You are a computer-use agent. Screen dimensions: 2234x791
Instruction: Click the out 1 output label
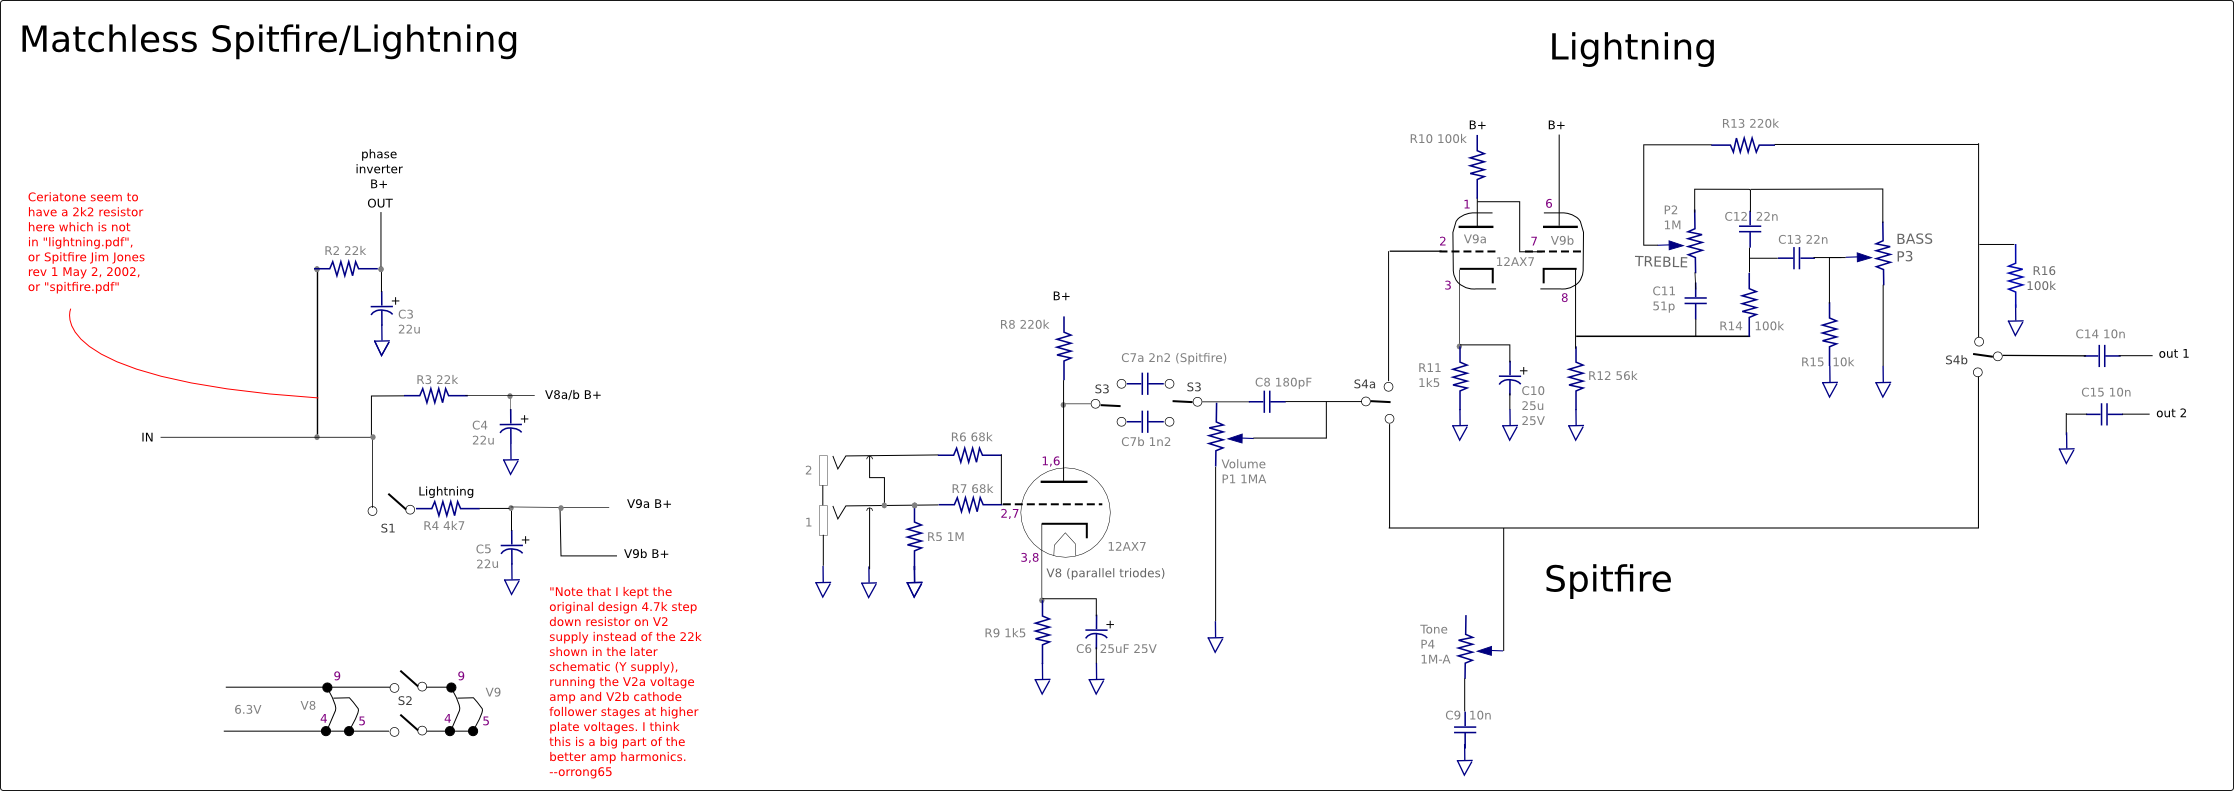pos(2174,354)
